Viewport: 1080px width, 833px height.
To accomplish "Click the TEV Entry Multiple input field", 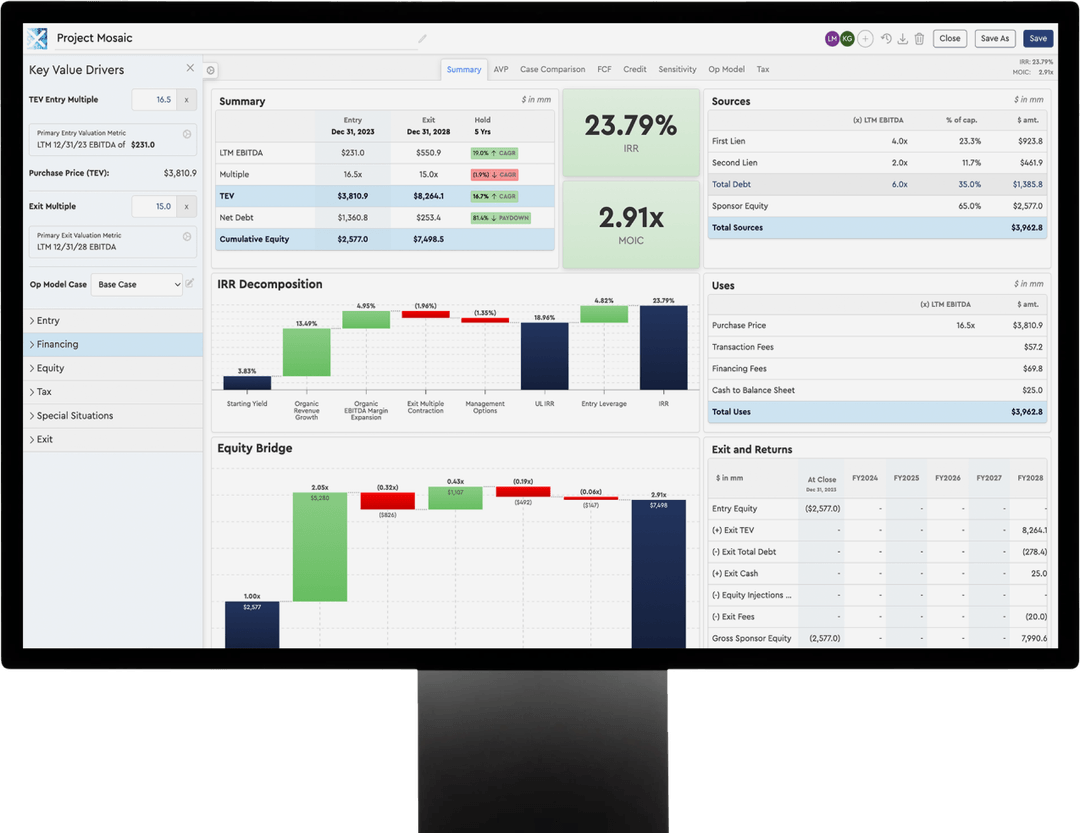I will 155,100.
